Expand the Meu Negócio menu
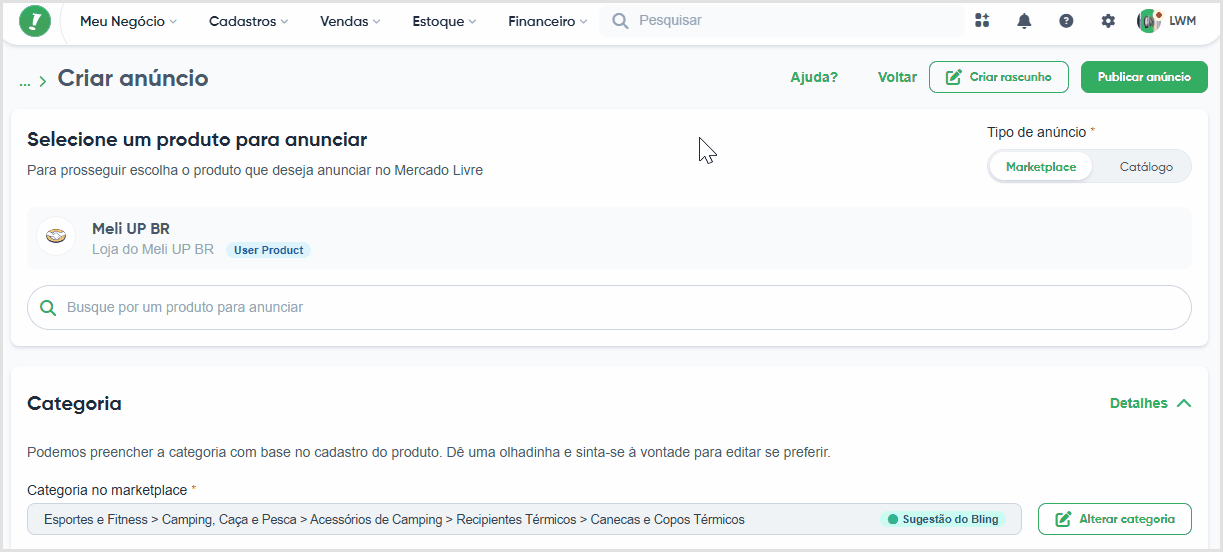The image size is (1223, 552). click(x=128, y=21)
